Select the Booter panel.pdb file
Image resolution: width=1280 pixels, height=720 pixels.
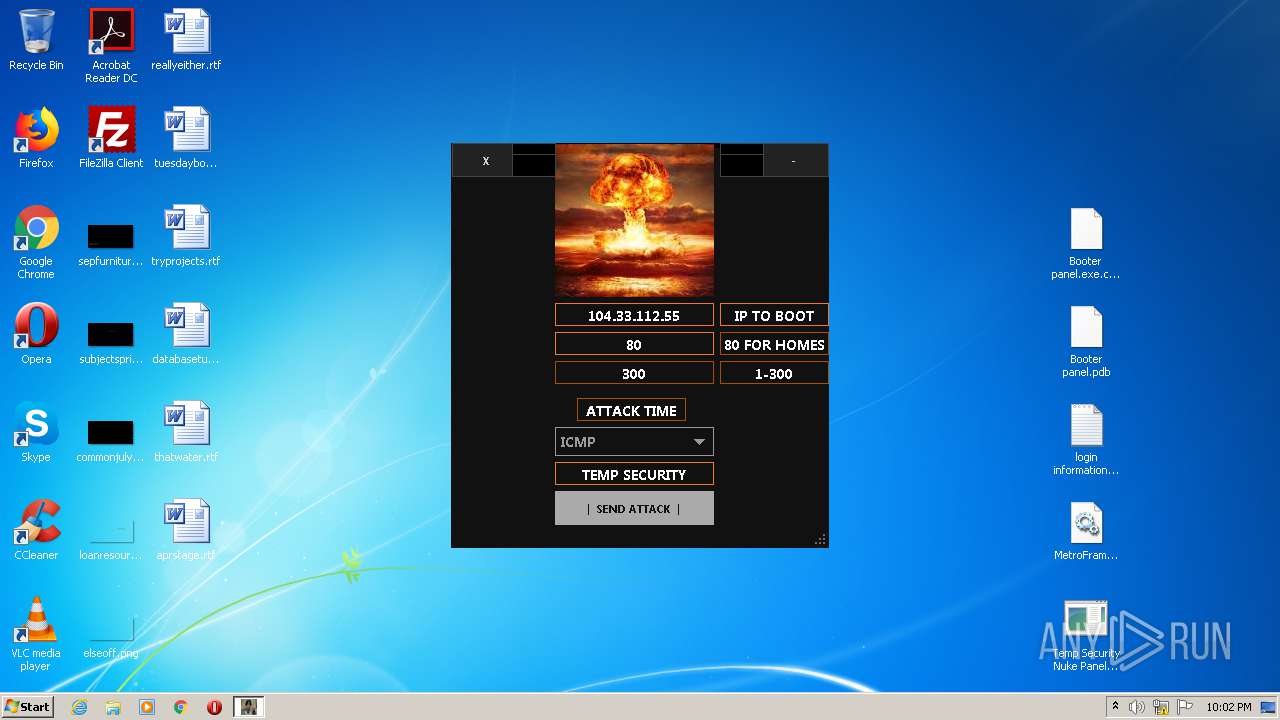pyautogui.click(x=1086, y=342)
